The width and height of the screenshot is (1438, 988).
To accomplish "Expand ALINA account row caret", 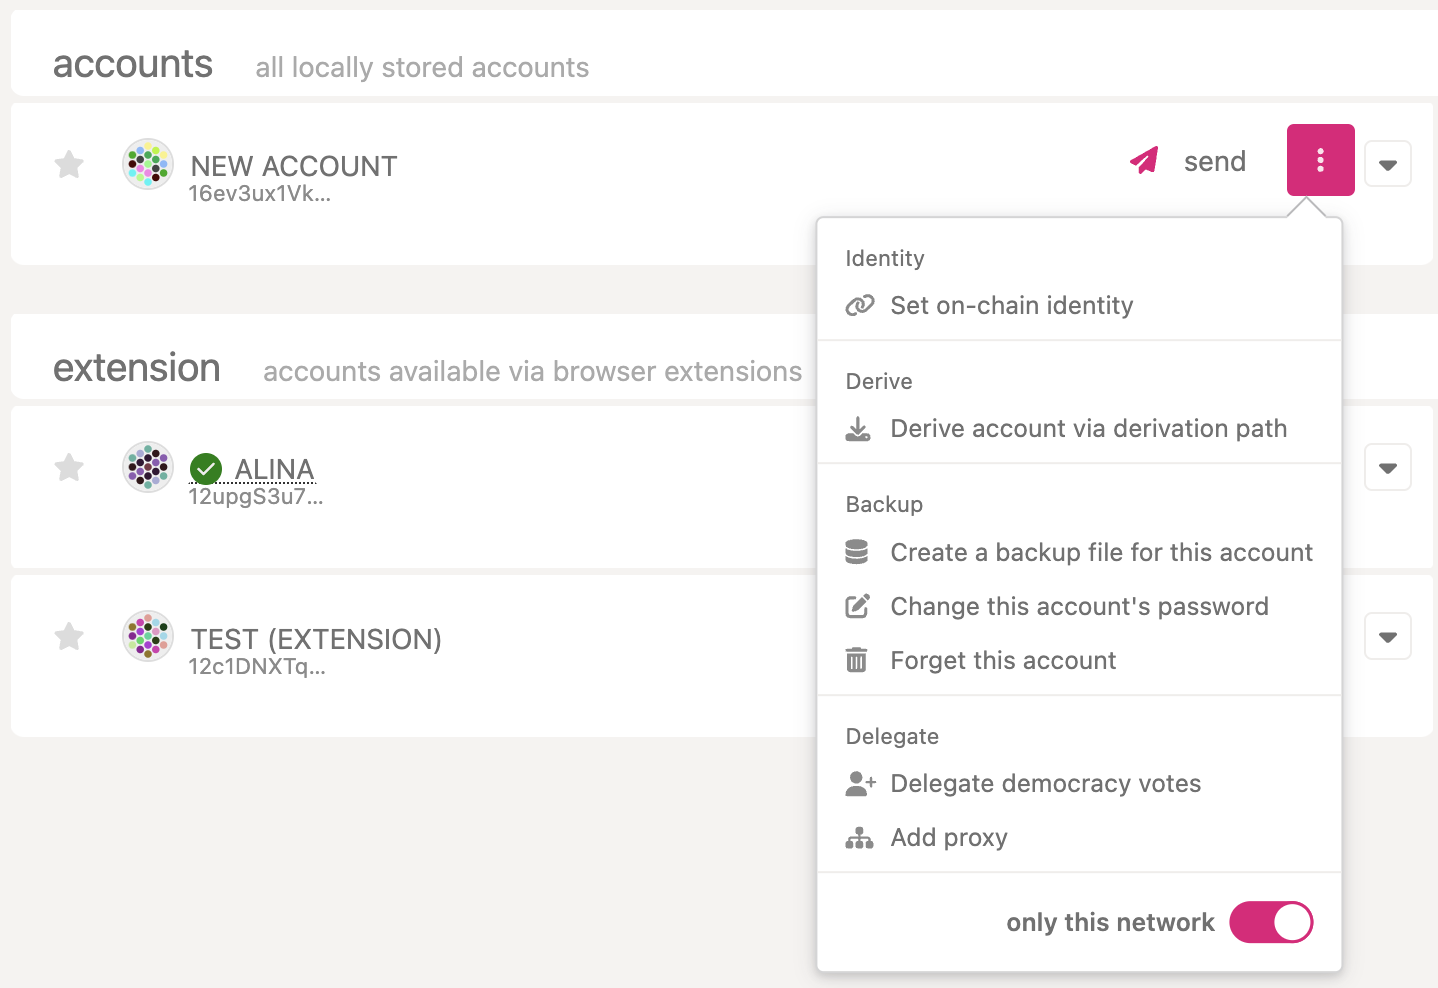I will coord(1388,467).
